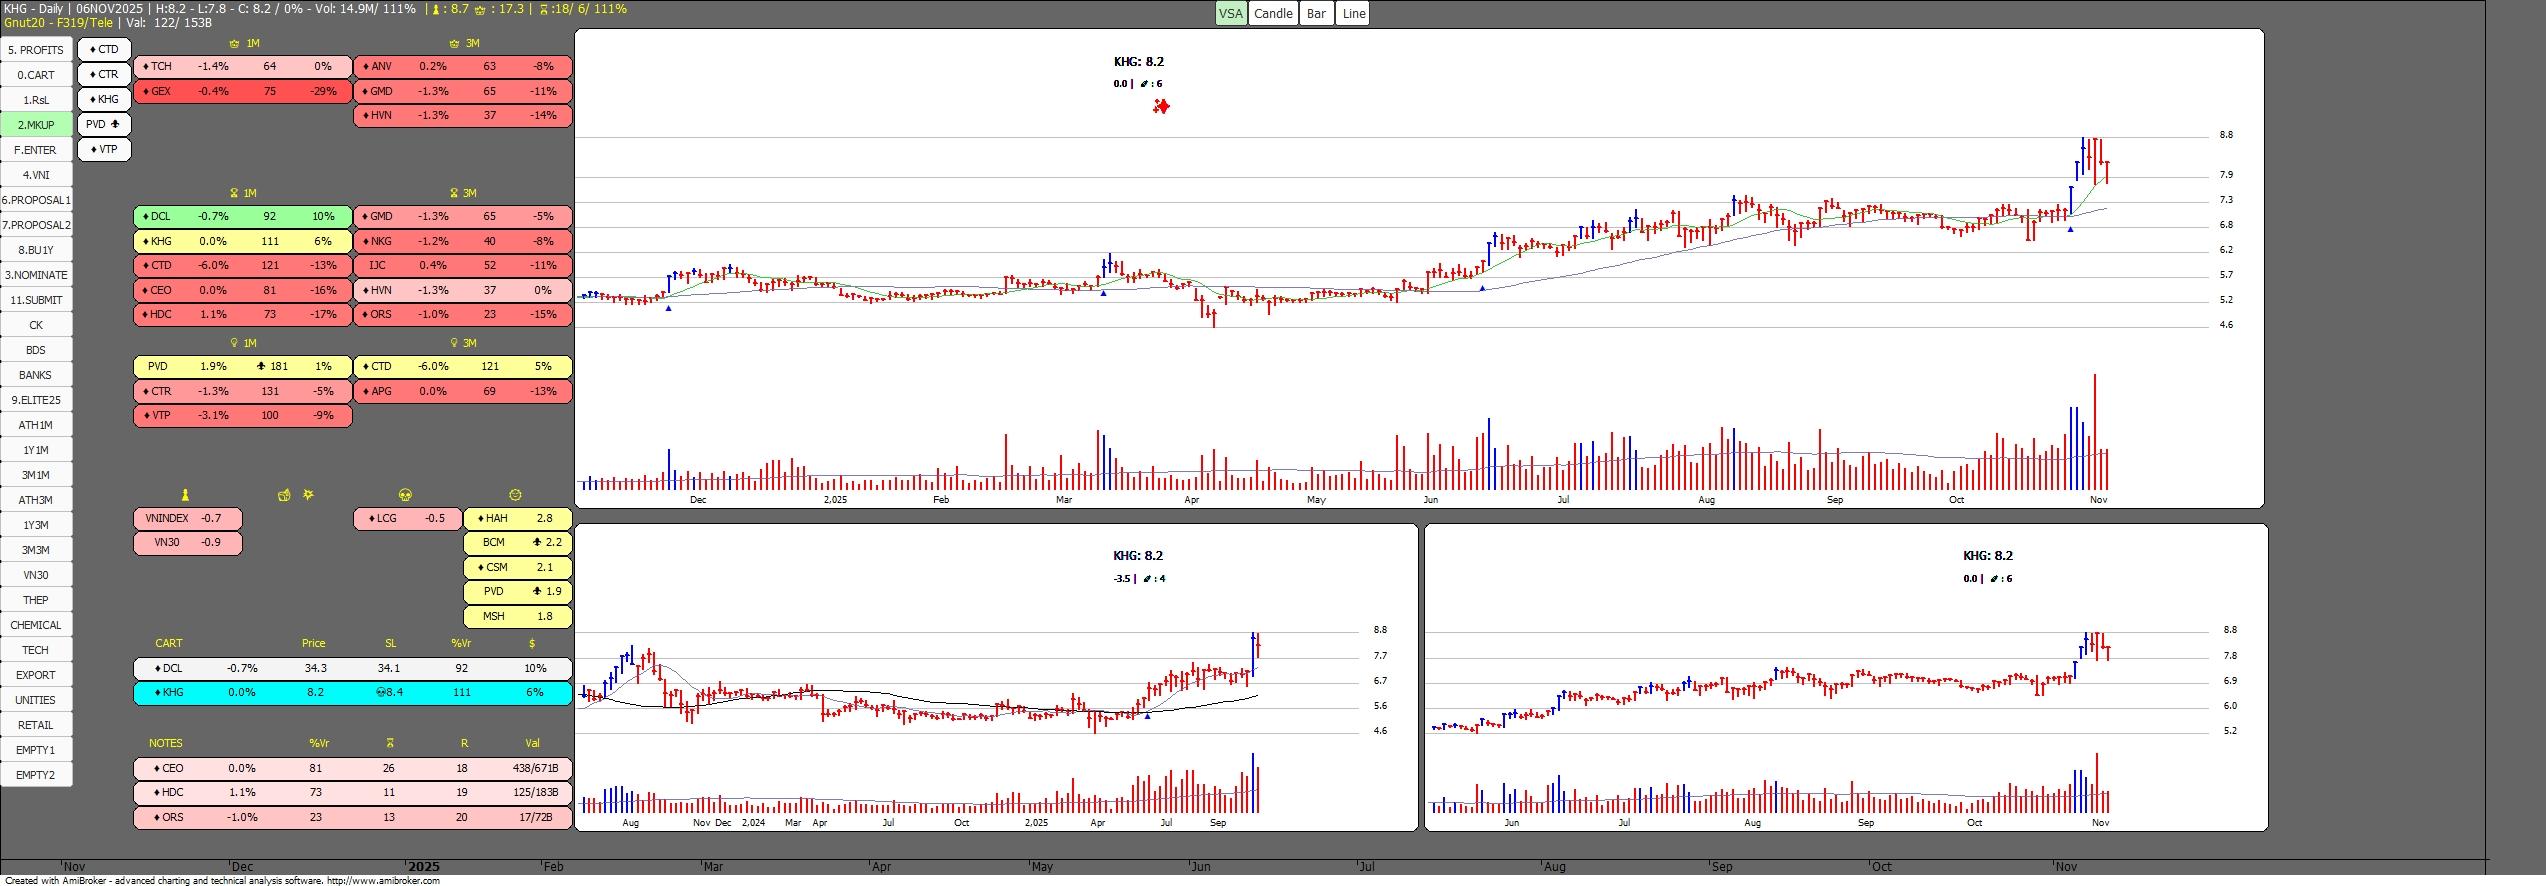Viewport: 2546px width, 886px height.
Task: Click the skull icon above LCG
Action: (x=405, y=495)
